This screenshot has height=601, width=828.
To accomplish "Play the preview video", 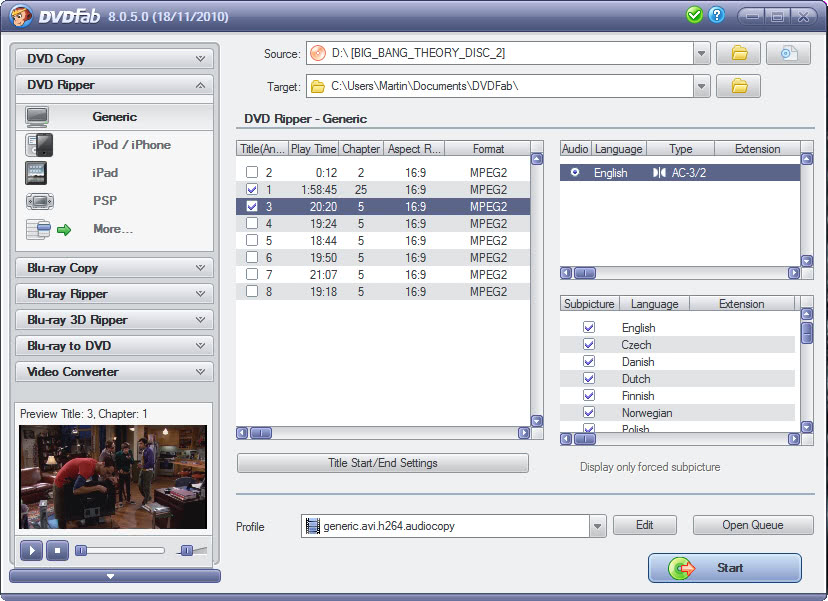I will pos(31,550).
